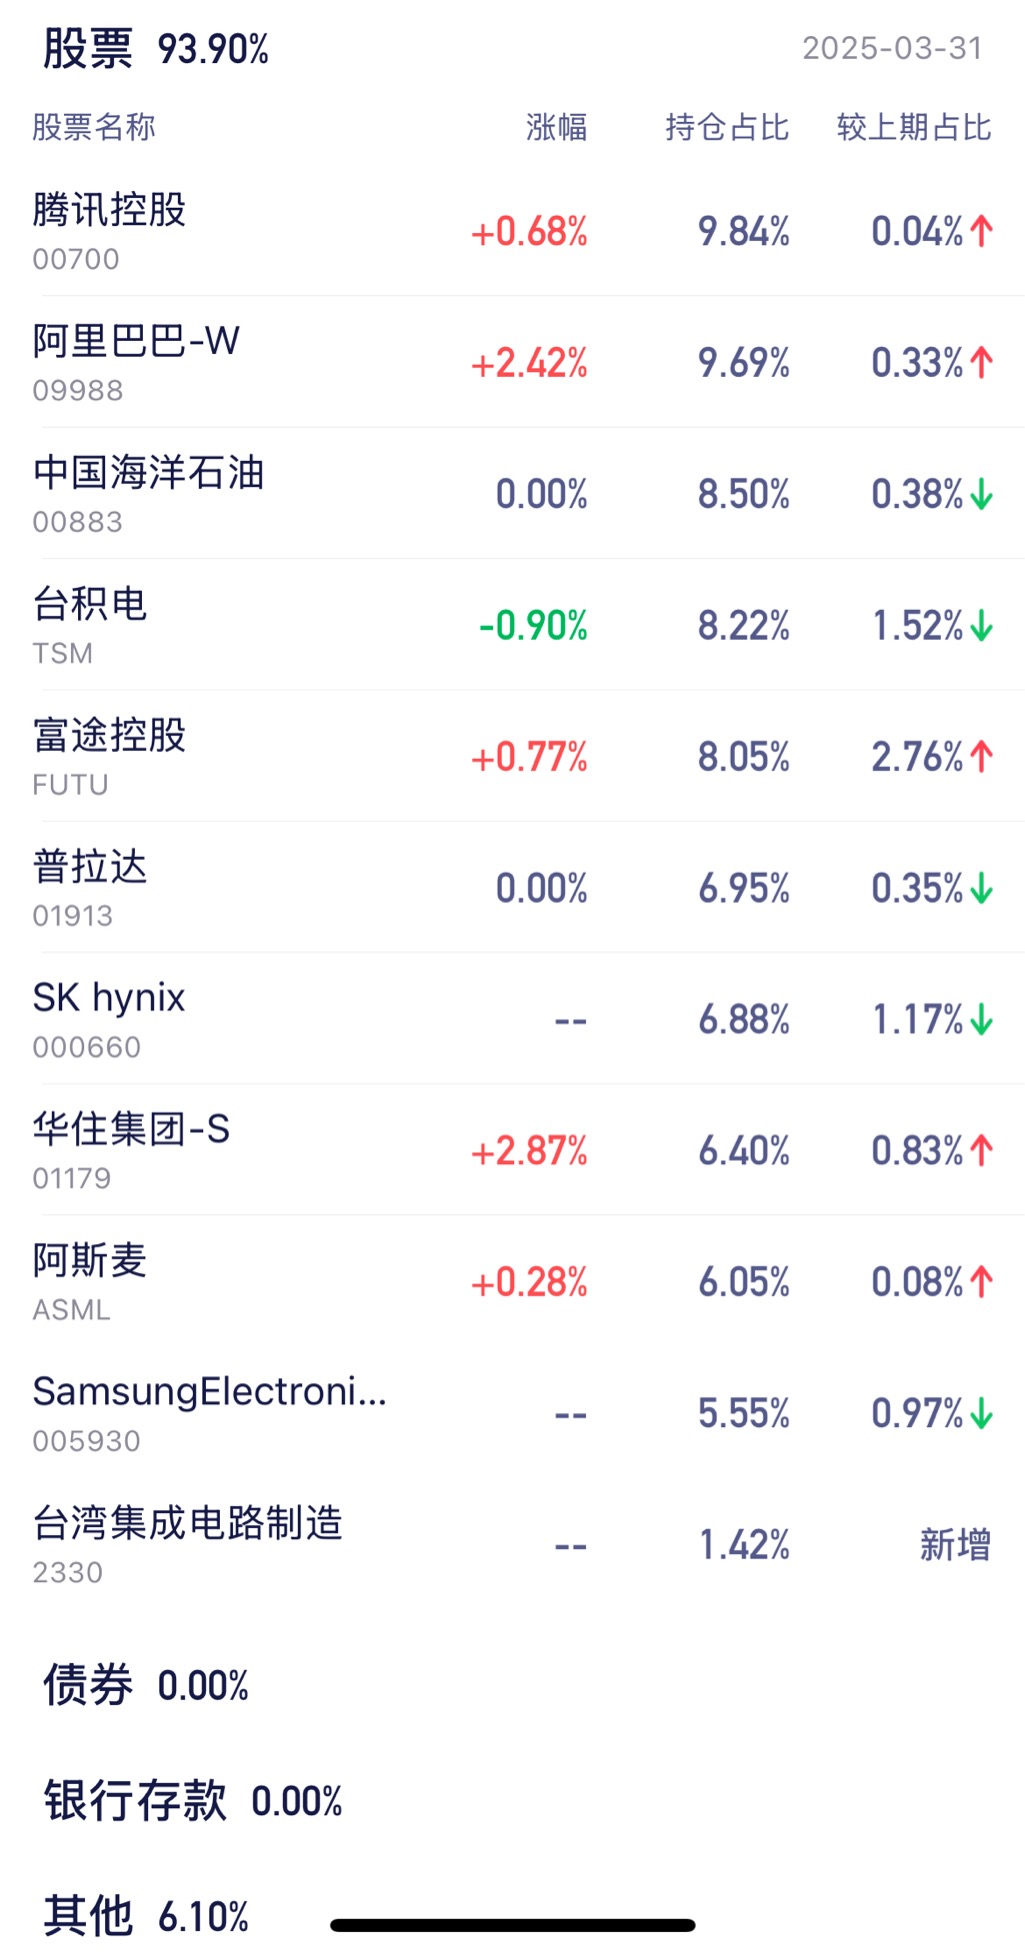
Task: Click the red up arrow in 腾讯控股 row
Action: (981, 232)
